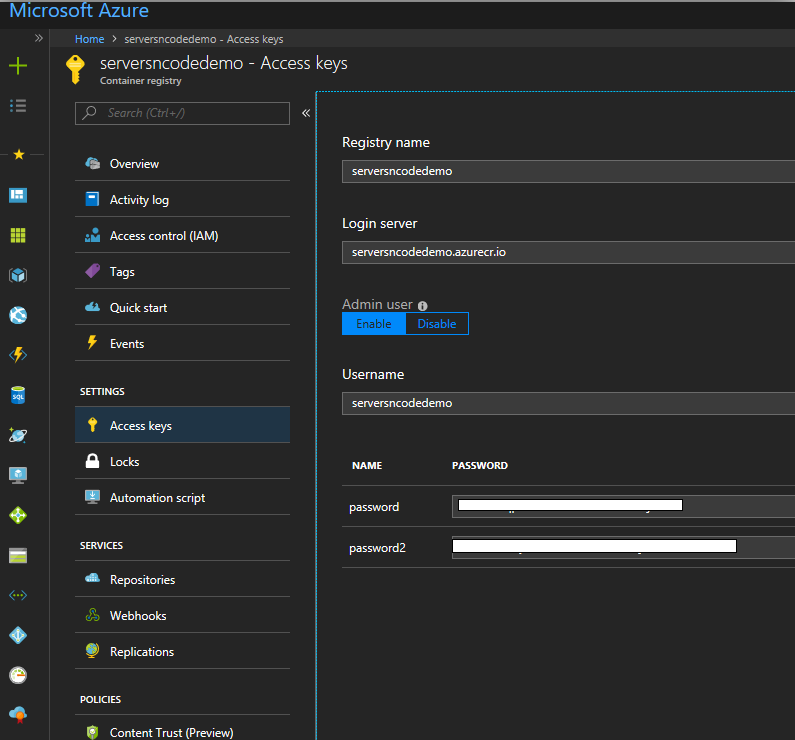Viewport: 795px width, 740px height.
Task: Open the Resource groups cube icon
Action: coord(18,275)
